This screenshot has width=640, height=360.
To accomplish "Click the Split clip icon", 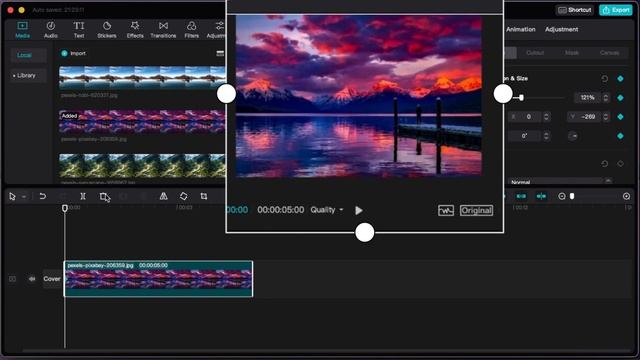I will point(83,196).
